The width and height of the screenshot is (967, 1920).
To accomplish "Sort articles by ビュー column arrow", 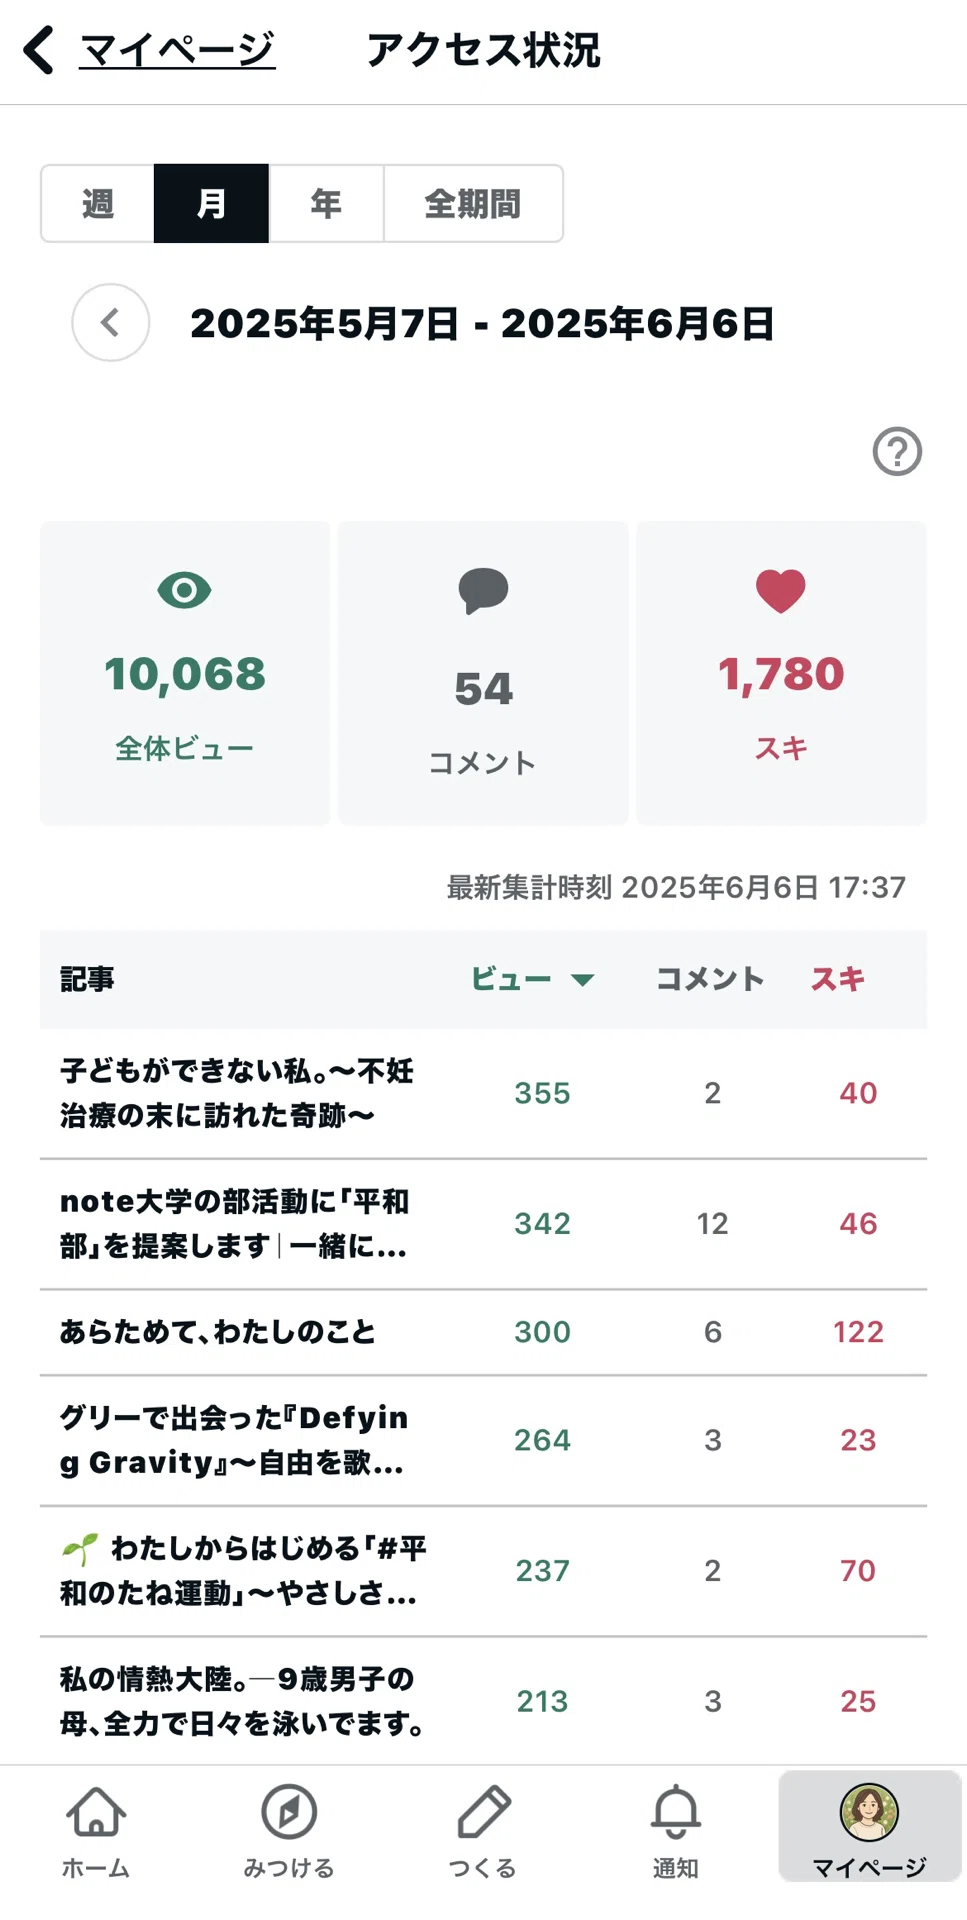I will 583,980.
